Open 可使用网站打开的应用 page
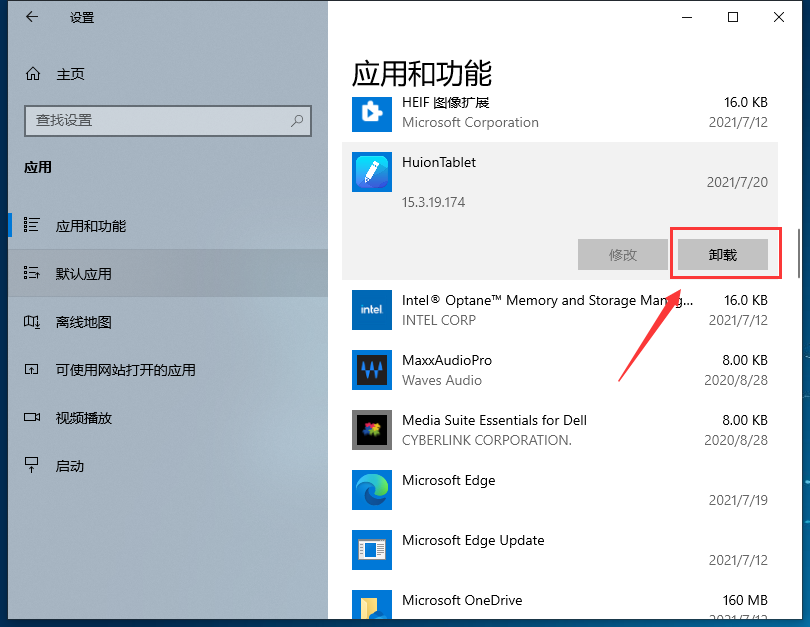810x627 pixels. [x=168, y=370]
